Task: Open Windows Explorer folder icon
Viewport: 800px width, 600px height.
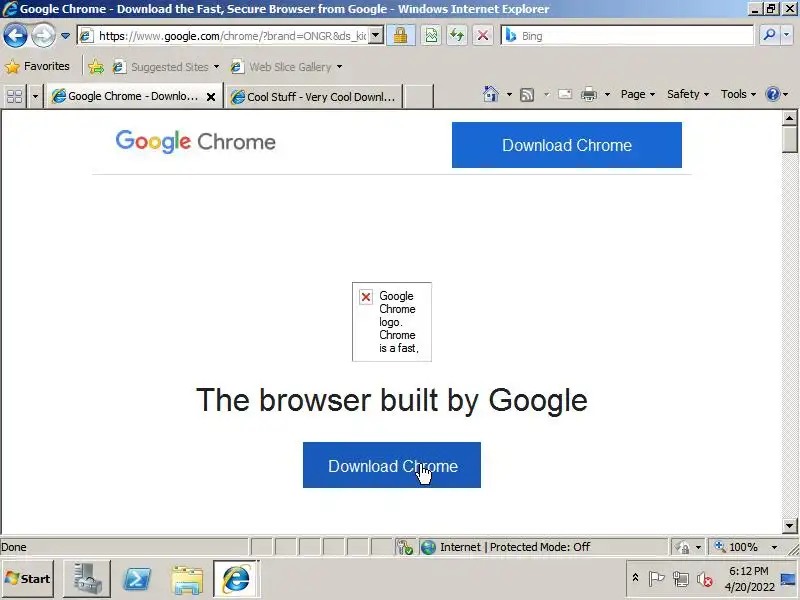Action: [187, 579]
